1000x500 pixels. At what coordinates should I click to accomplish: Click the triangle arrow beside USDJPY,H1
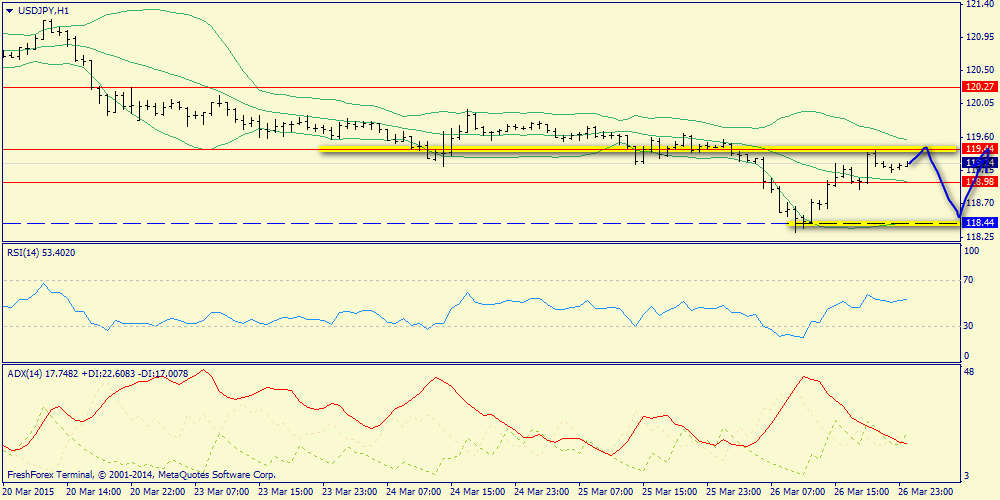pos(9,10)
